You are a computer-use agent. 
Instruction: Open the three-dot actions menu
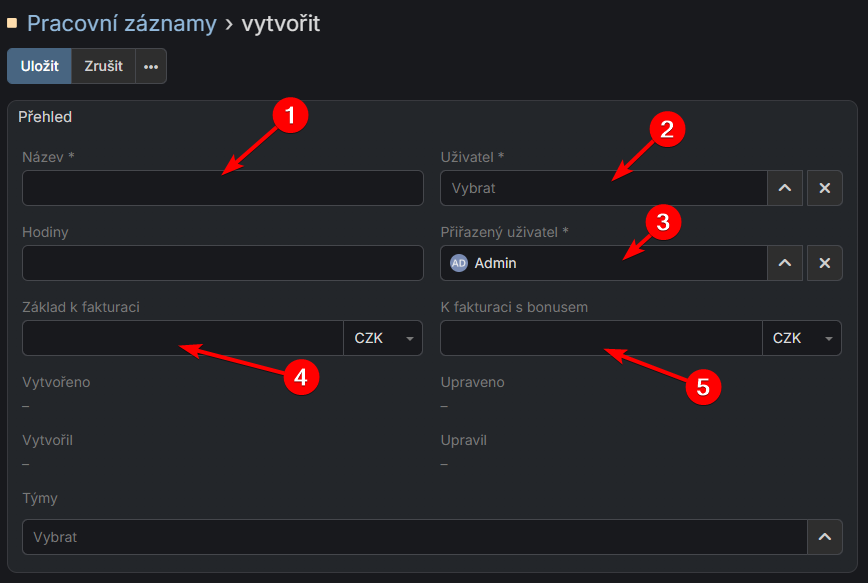150,66
